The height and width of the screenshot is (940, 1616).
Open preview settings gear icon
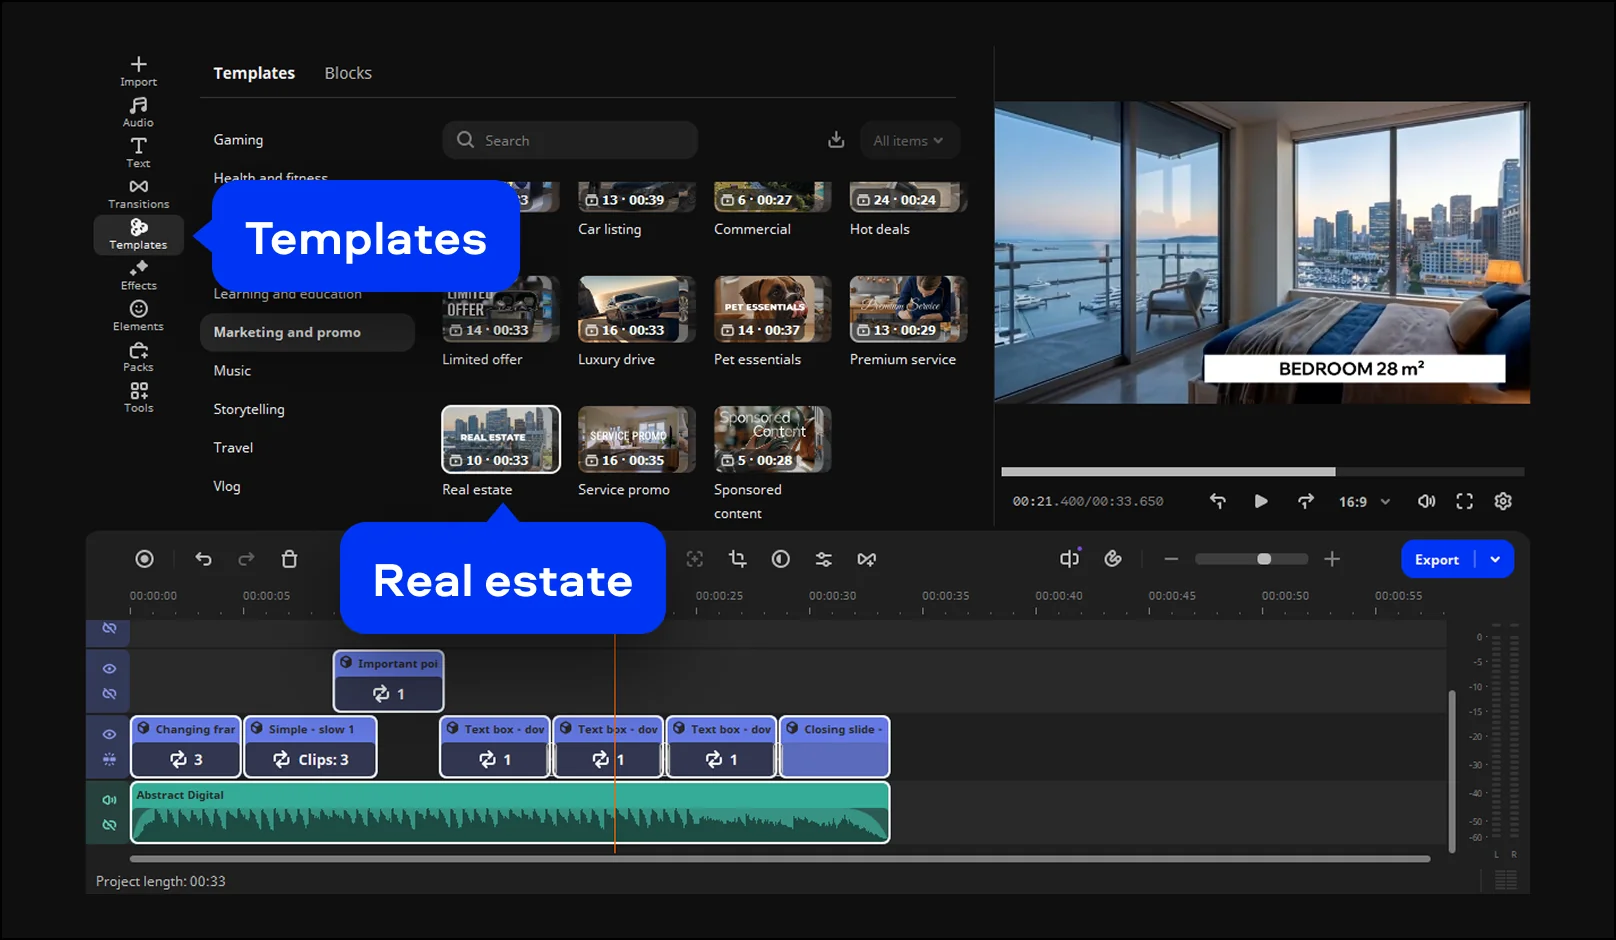[x=1503, y=501]
